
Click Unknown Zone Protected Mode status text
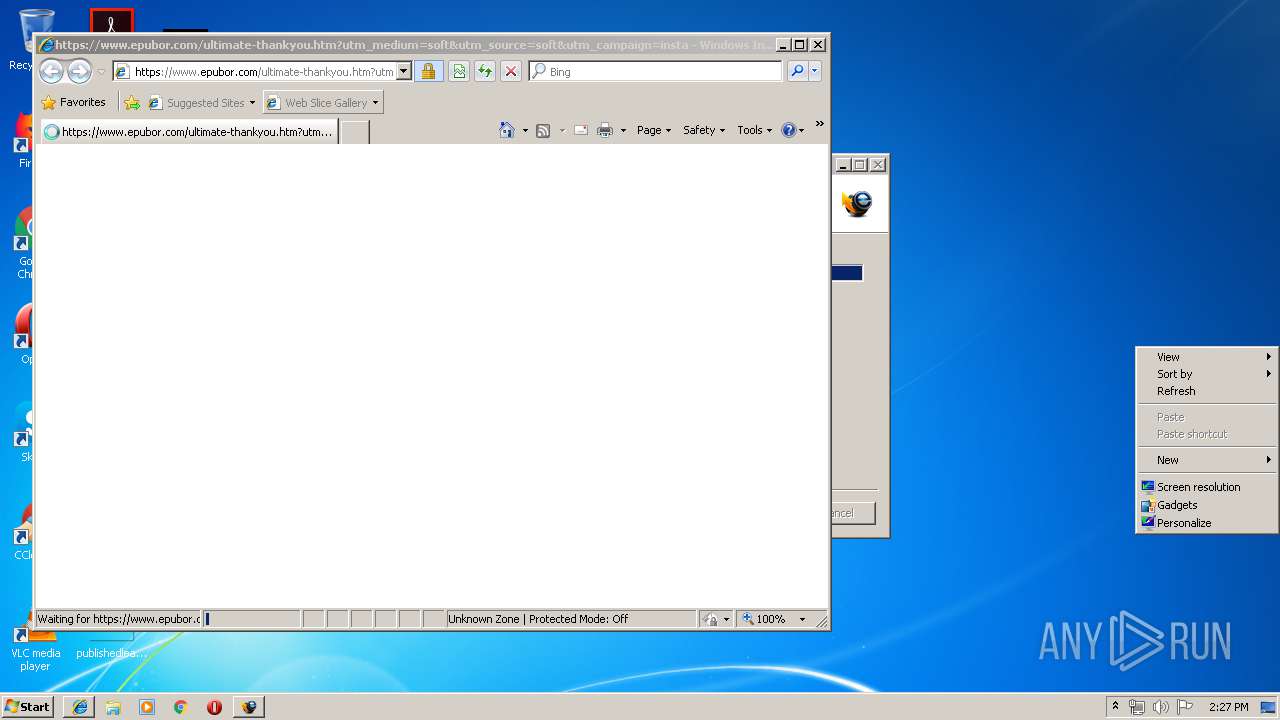tap(538, 619)
